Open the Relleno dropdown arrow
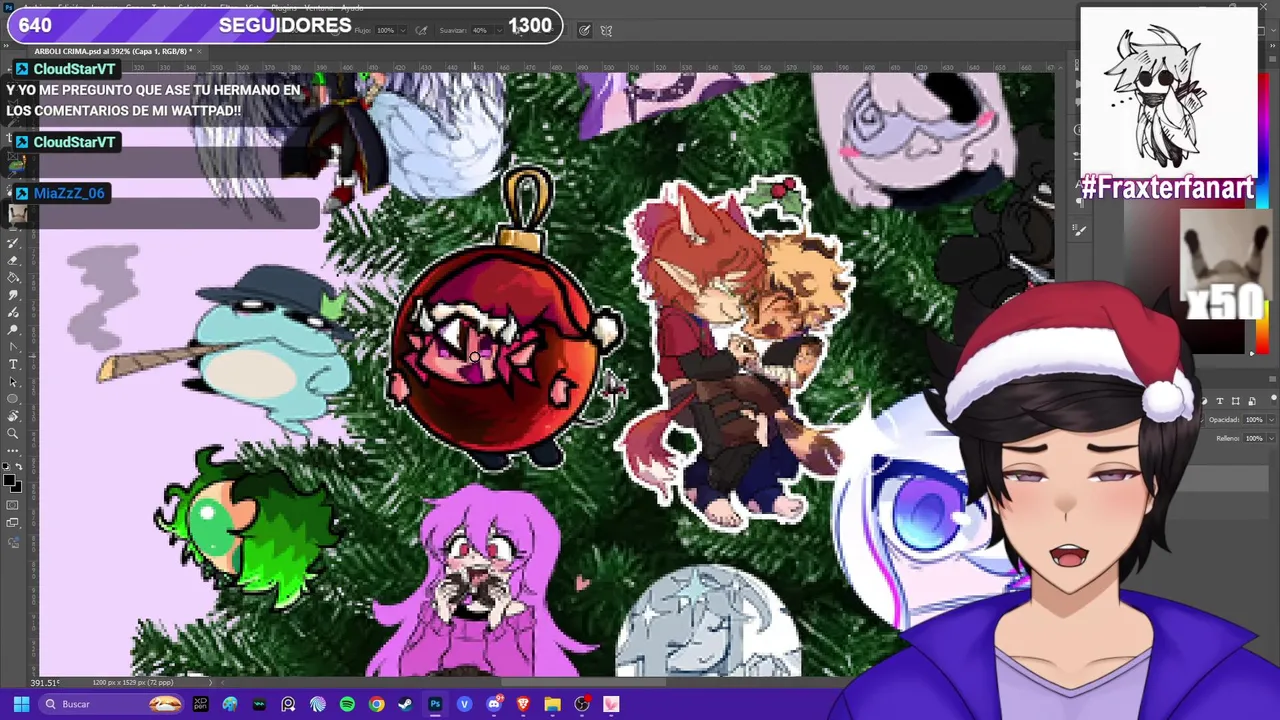Viewport: 1280px width, 720px height. [x=1271, y=438]
